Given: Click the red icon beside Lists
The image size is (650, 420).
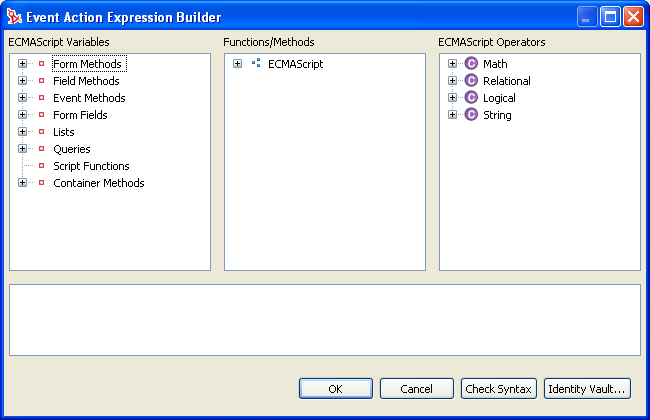Looking at the screenshot, I should coord(41,132).
